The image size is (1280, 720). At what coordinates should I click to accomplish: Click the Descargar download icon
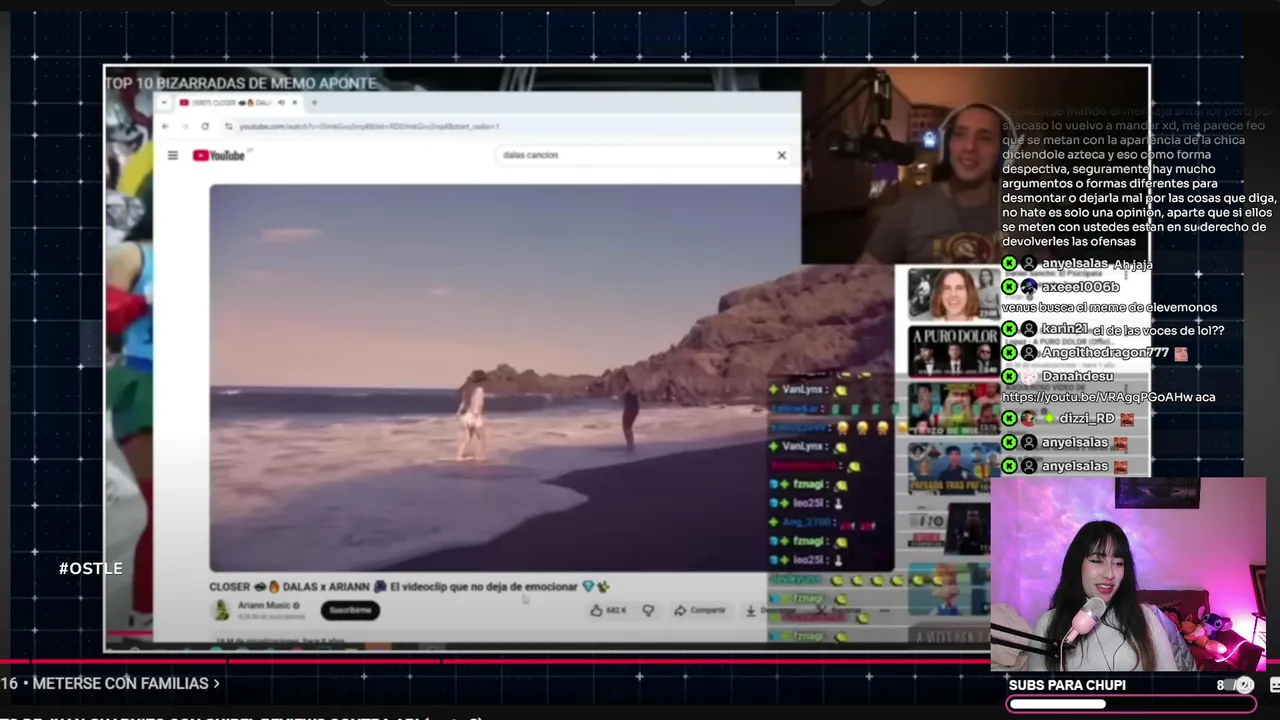tap(751, 610)
